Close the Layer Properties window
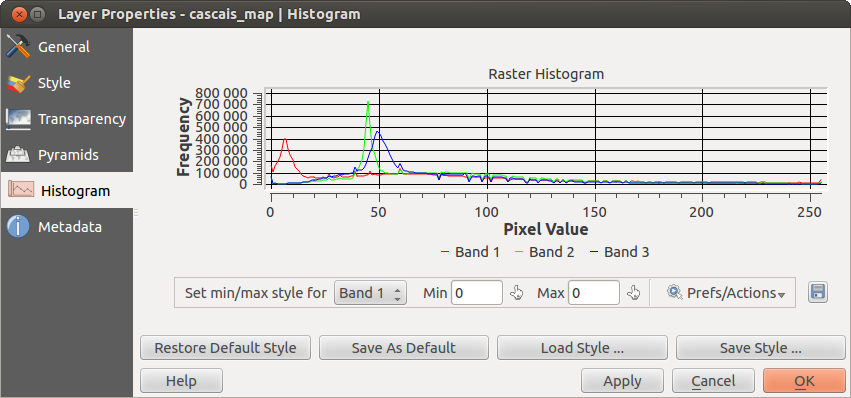The width and height of the screenshot is (851, 398). [x=20, y=14]
